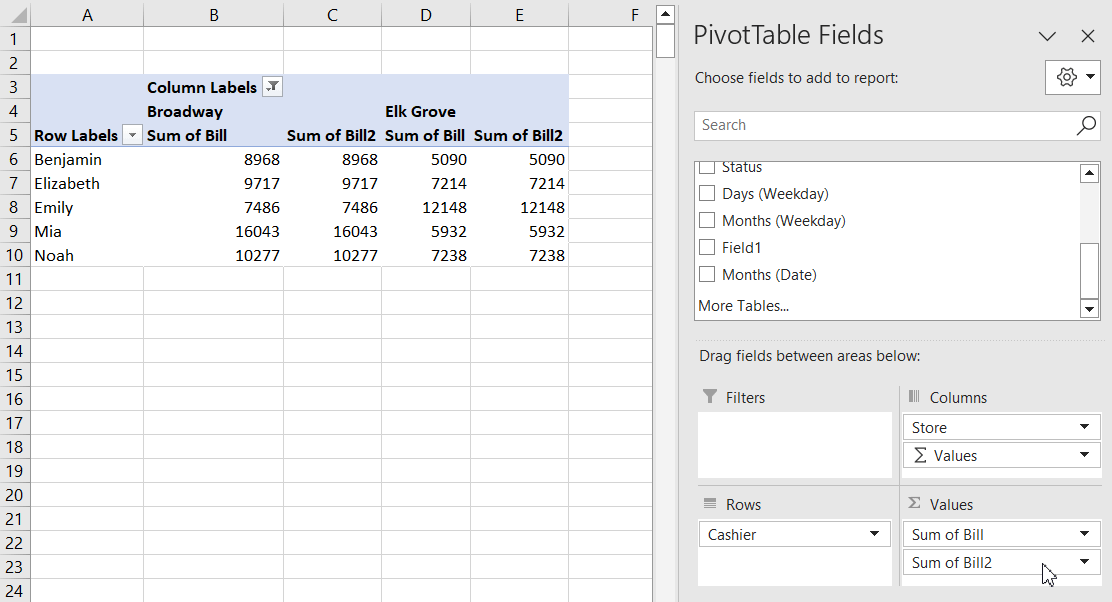
Task: Click the search magnifier icon
Action: [x=1085, y=125]
